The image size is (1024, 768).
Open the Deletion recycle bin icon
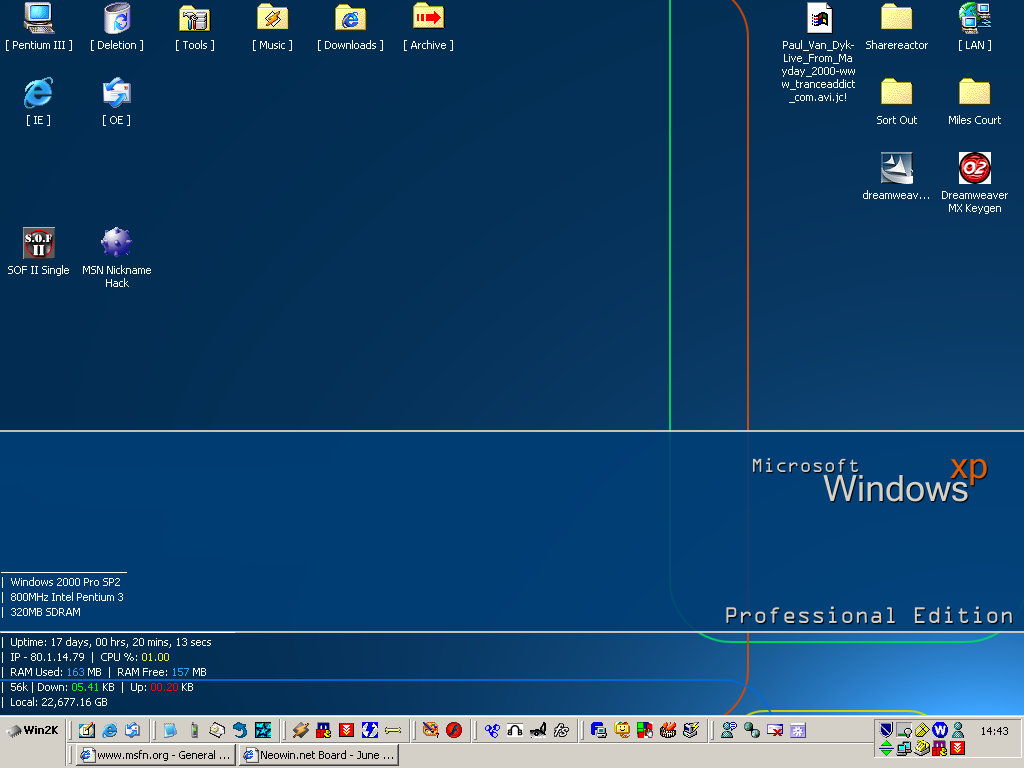coord(117,18)
